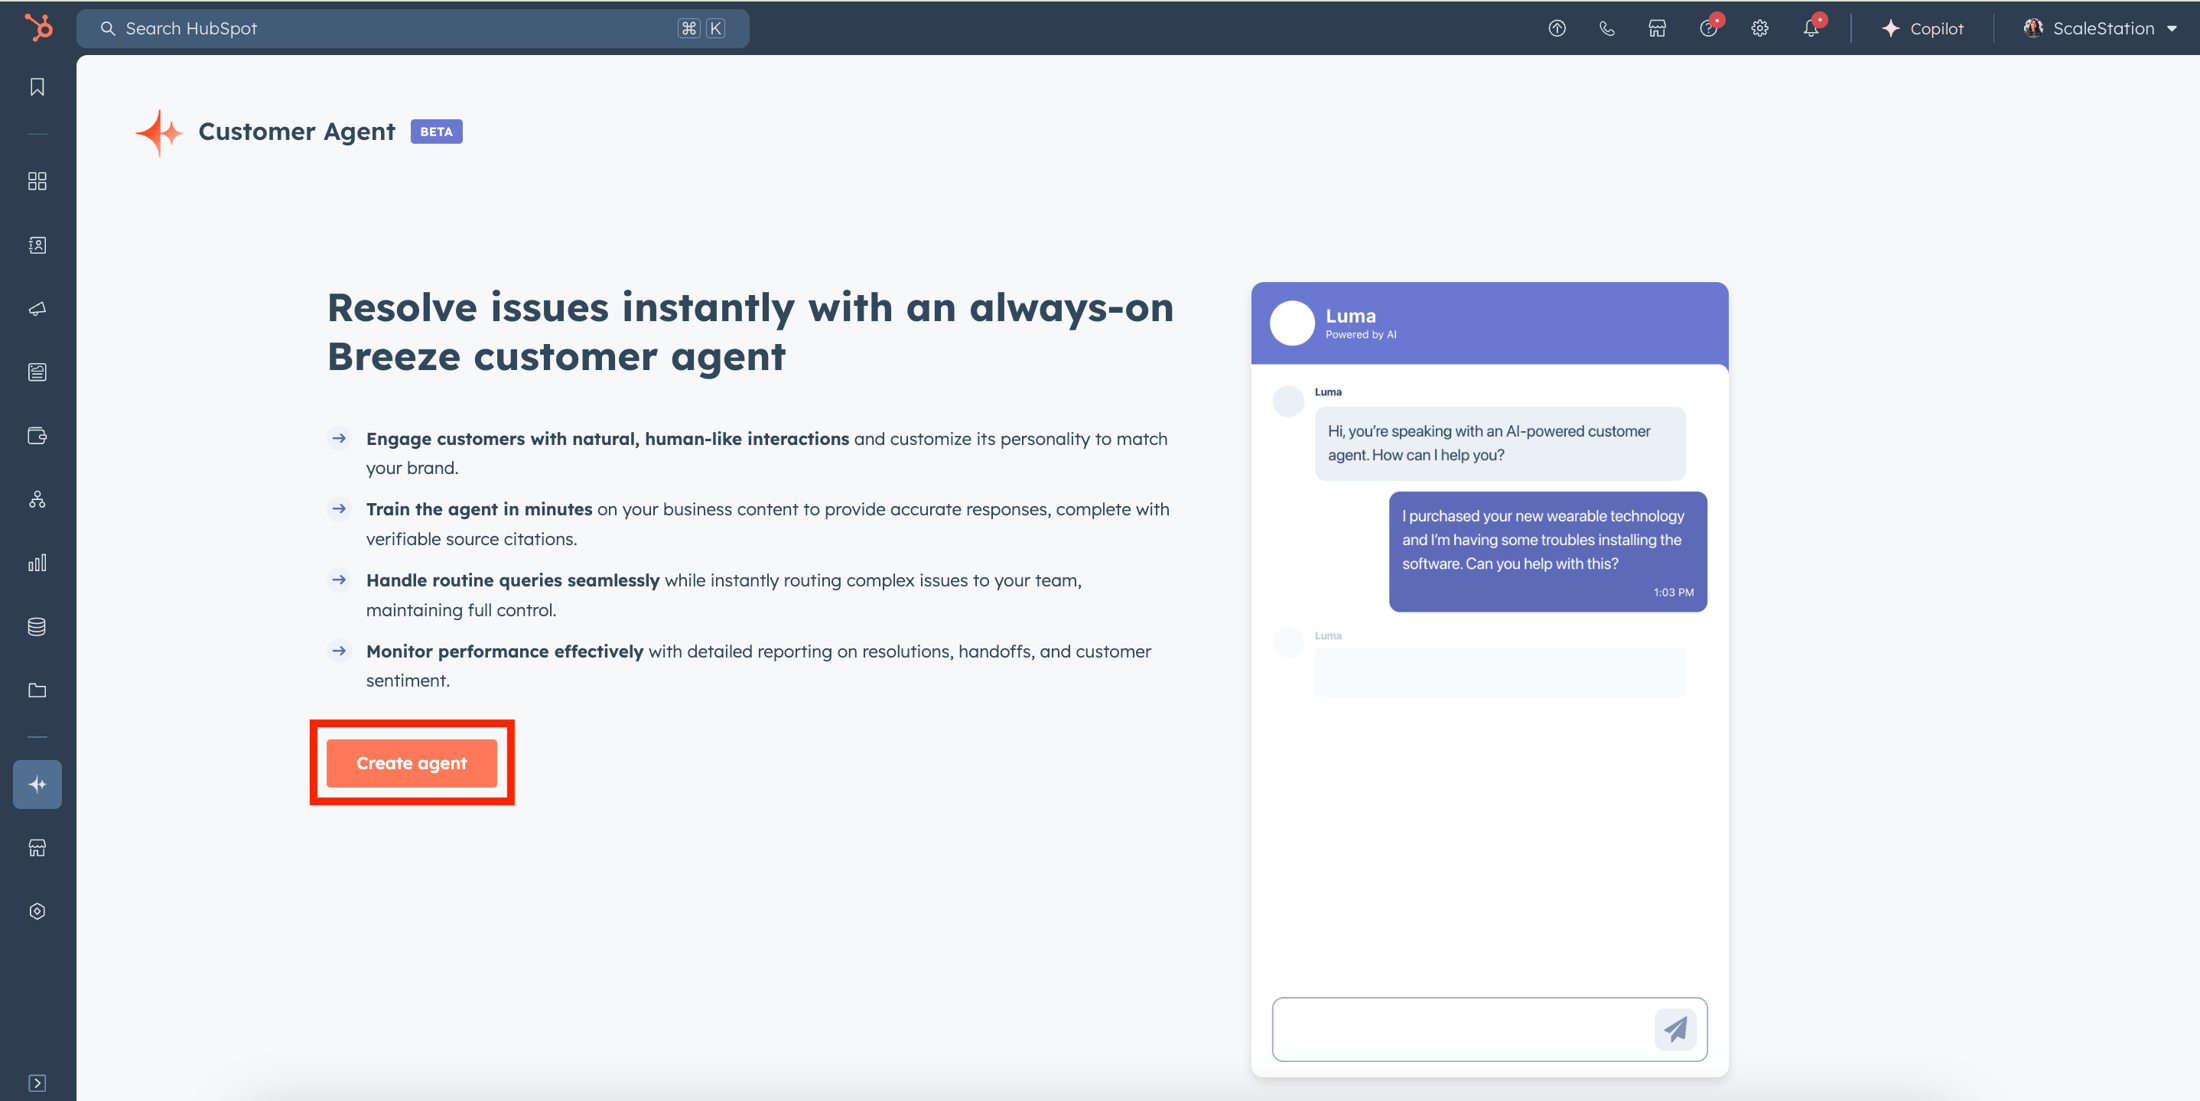Open the settings gear icon
Screen dimensions: 2200x1101
(1759, 28)
